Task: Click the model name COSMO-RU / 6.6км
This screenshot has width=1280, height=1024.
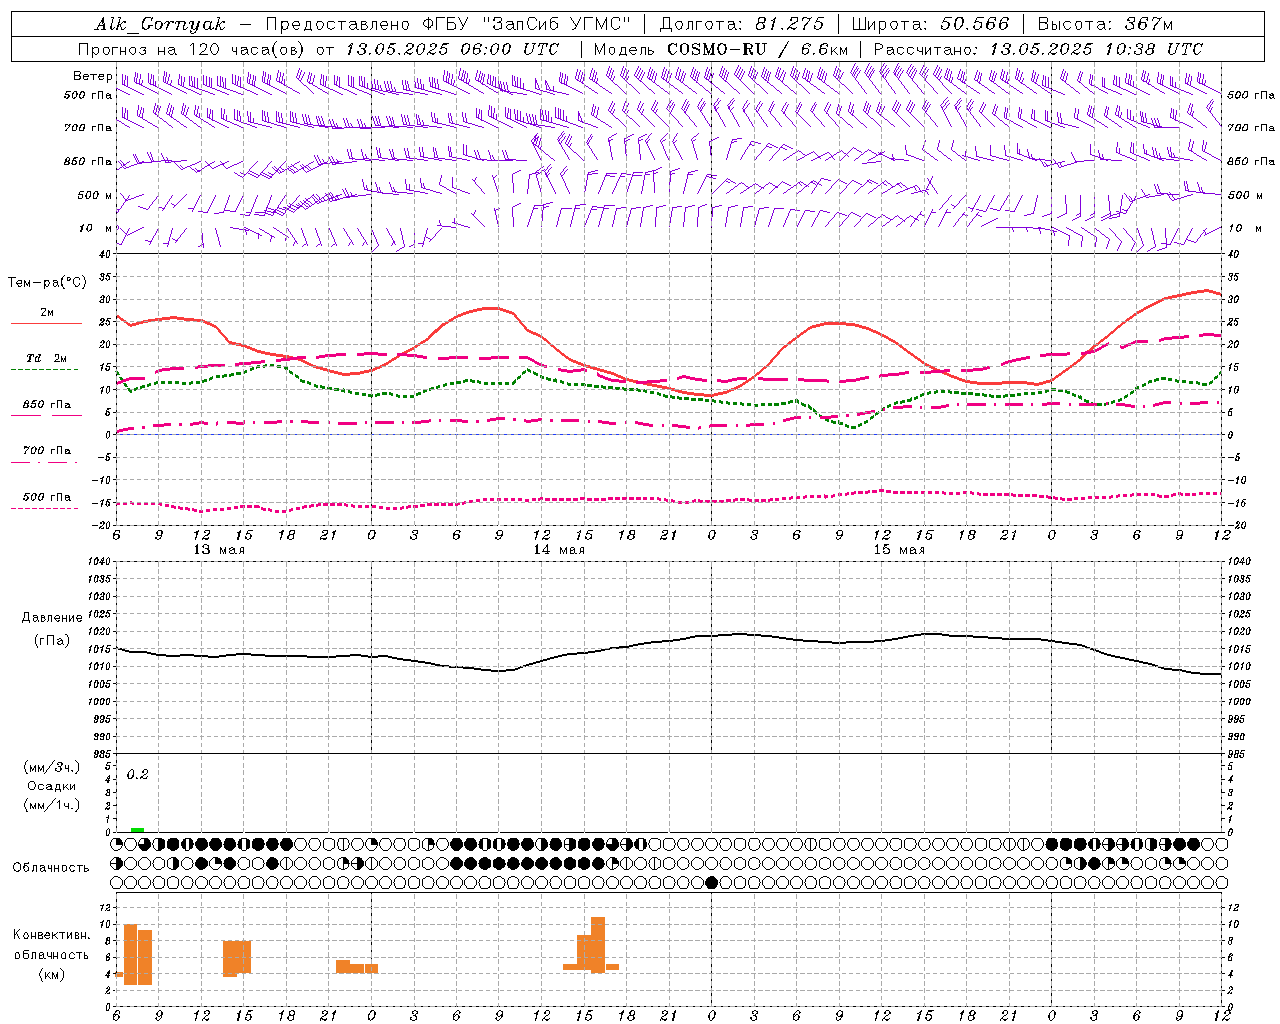Action: 758,49
